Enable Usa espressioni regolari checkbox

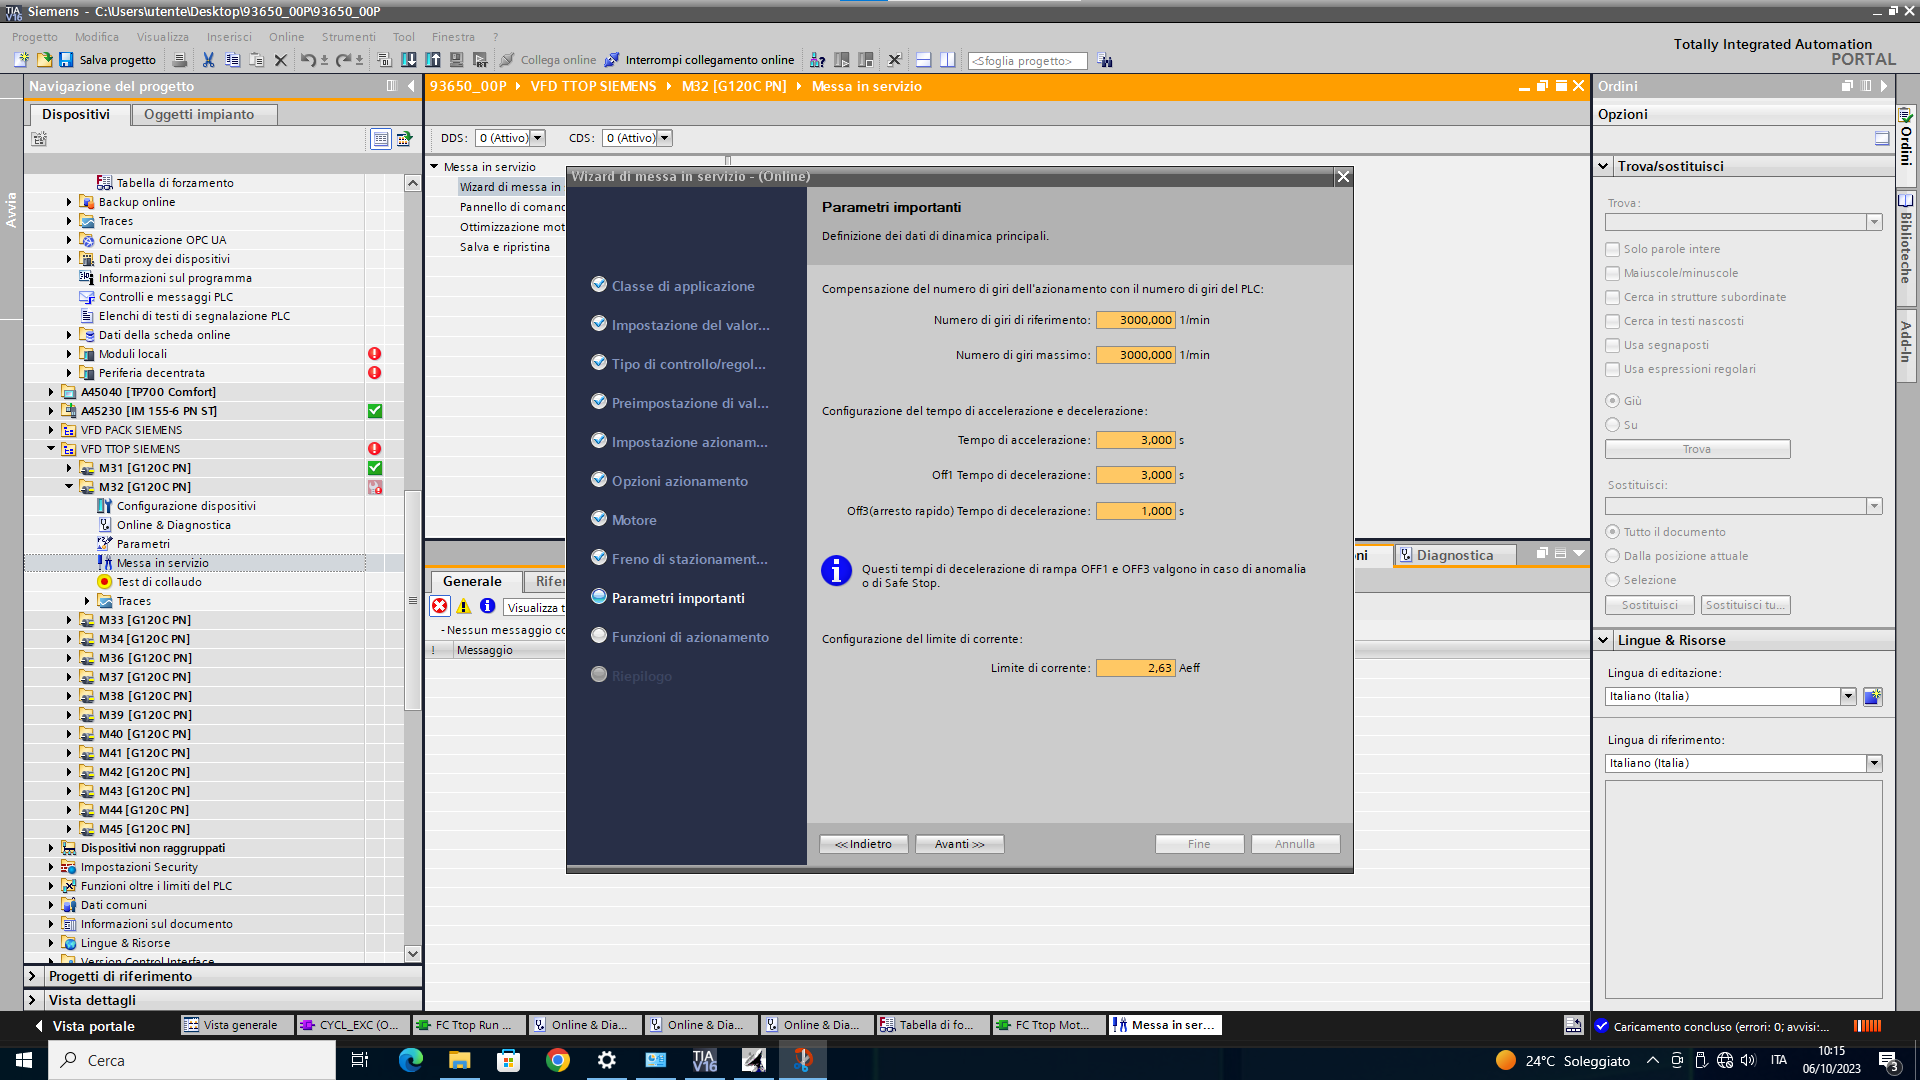pos(1612,369)
